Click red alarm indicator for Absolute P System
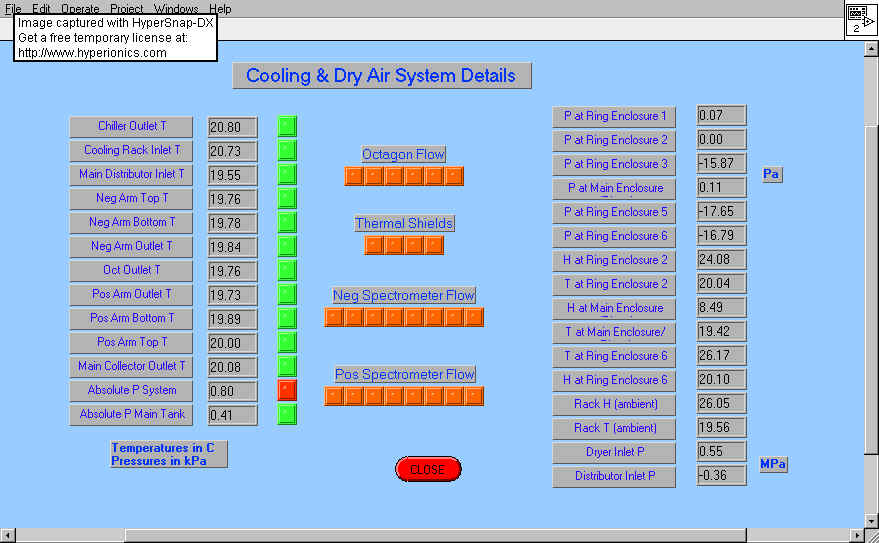The image size is (879, 543). click(x=287, y=391)
